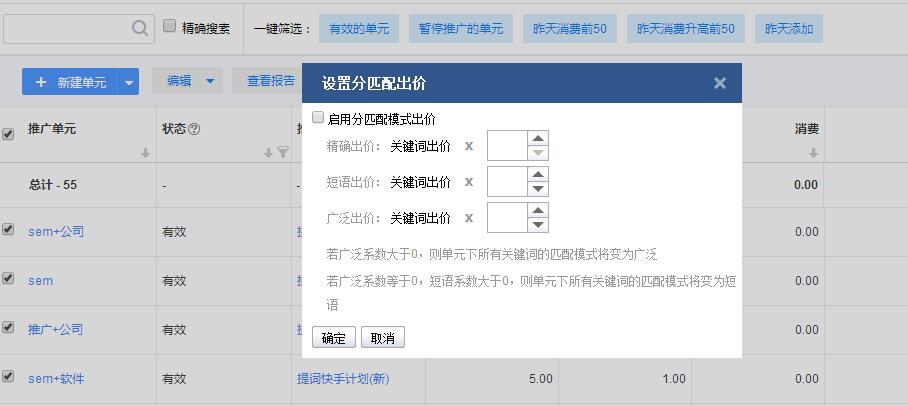Enable 启用分匹配模式出价 checkbox

coord(319,118)
